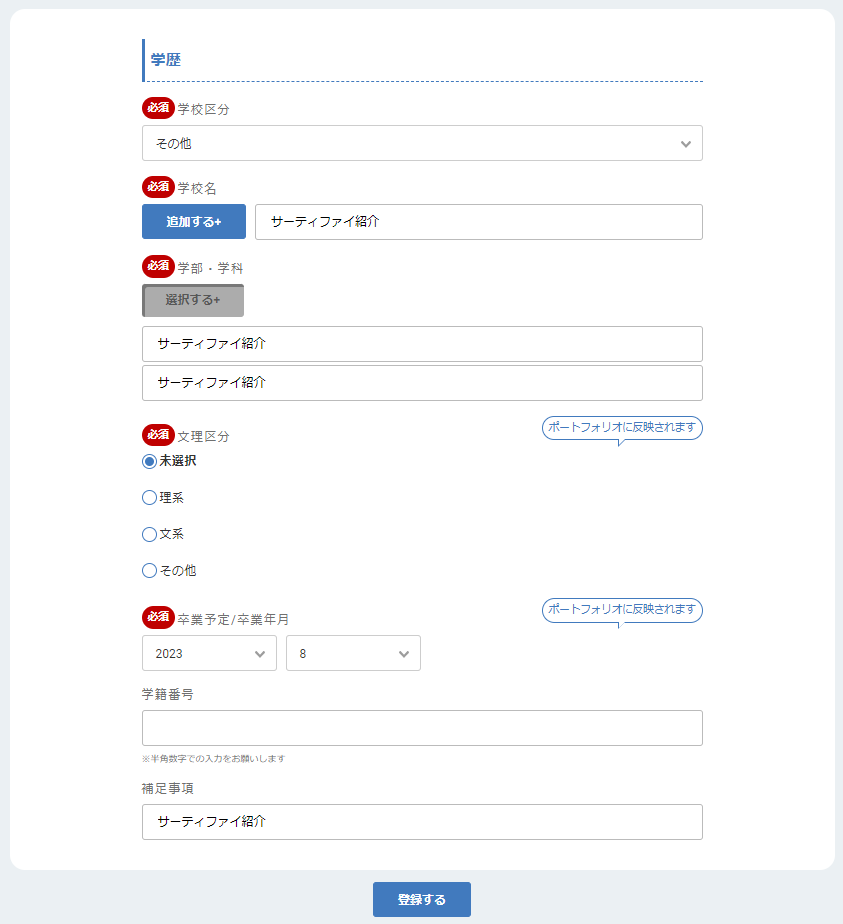Screen dimensions: 843x924
Task: Click the 登録する submit button
Action: [422, 899]
